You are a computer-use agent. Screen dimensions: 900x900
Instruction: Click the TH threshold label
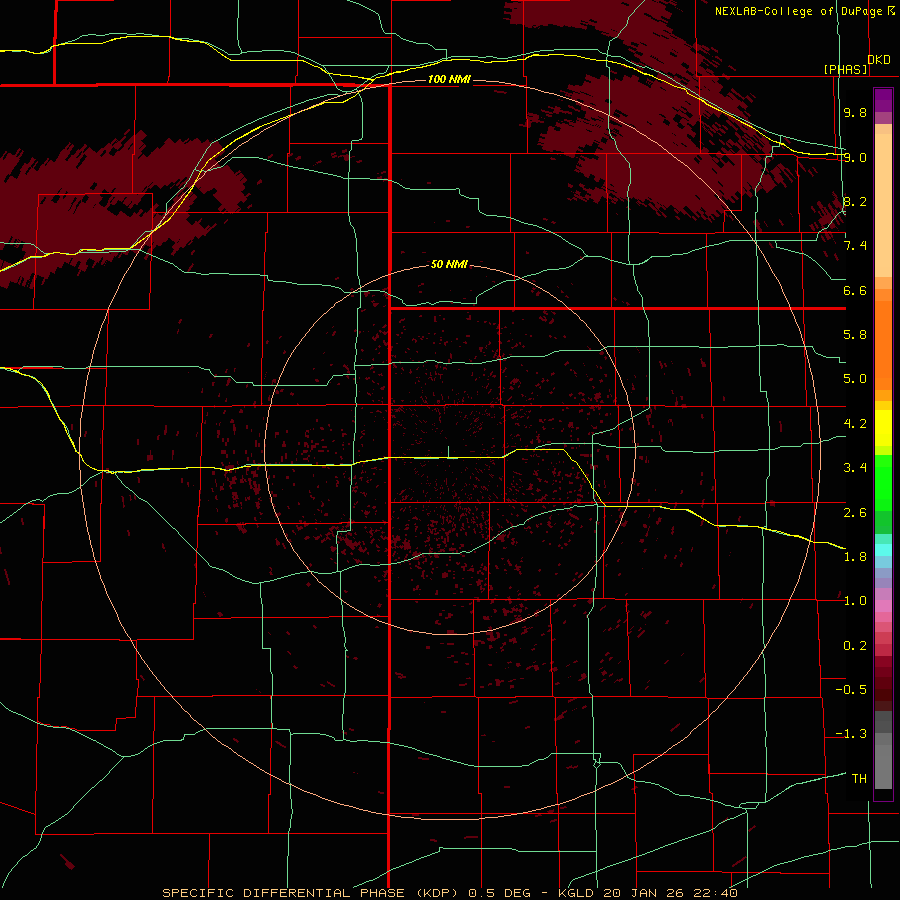[x=859, y=778]
